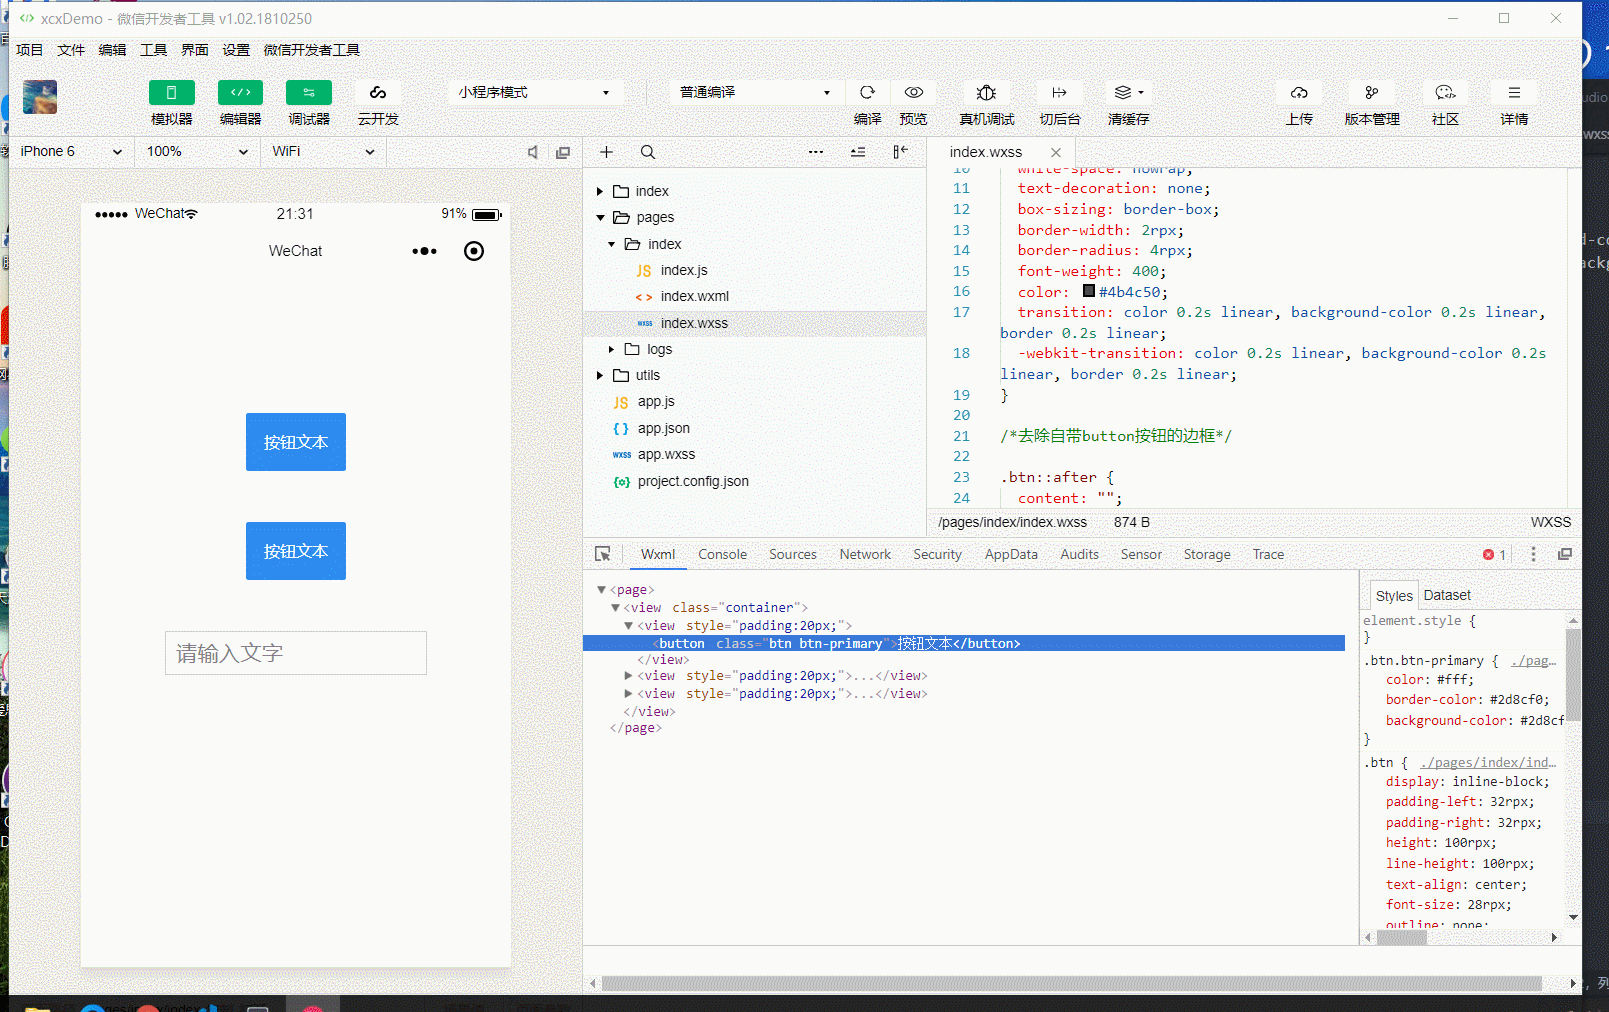Open the 100% zoom dropdown
Screen dimensions: 1609x1012
pos(196,152)
